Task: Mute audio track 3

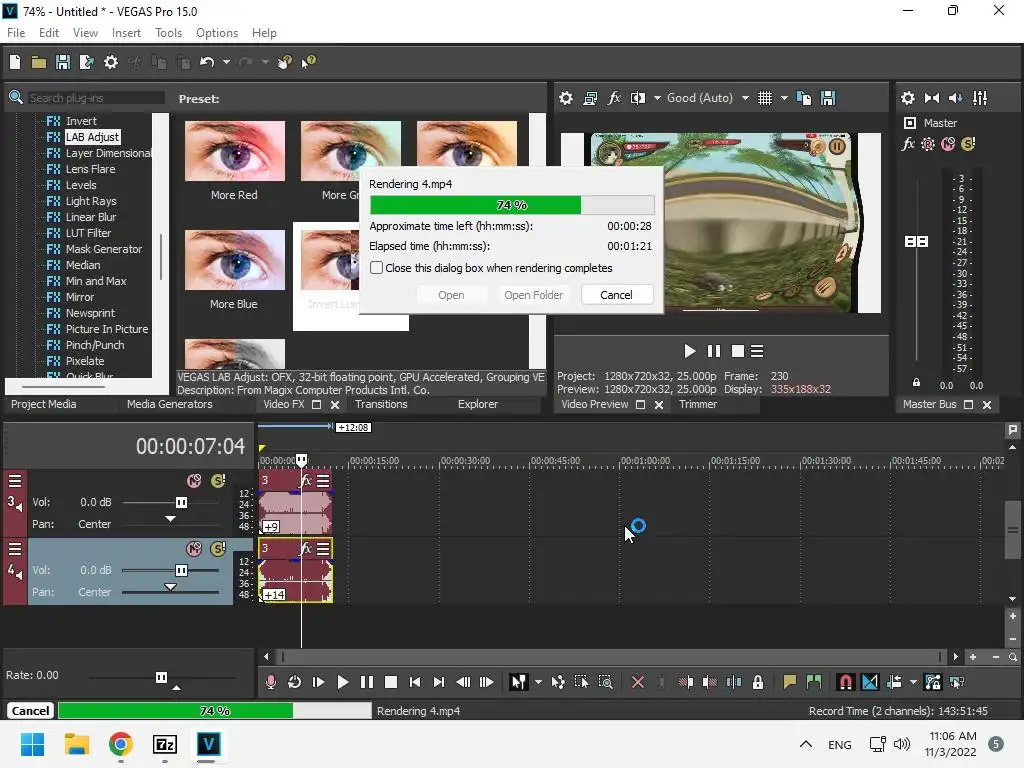Action: [194, 481]
